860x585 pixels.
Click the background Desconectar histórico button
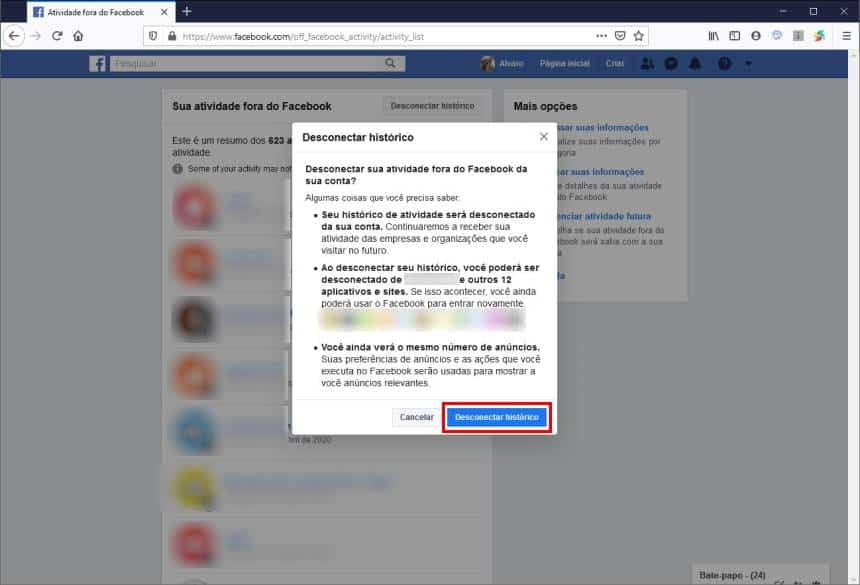[432, 106]
